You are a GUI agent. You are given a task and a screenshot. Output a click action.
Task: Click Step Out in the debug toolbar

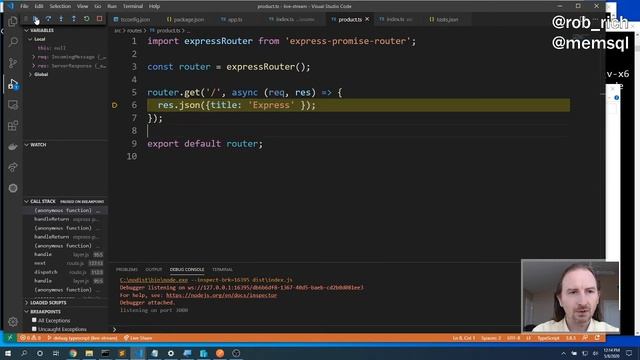(73, 19)
